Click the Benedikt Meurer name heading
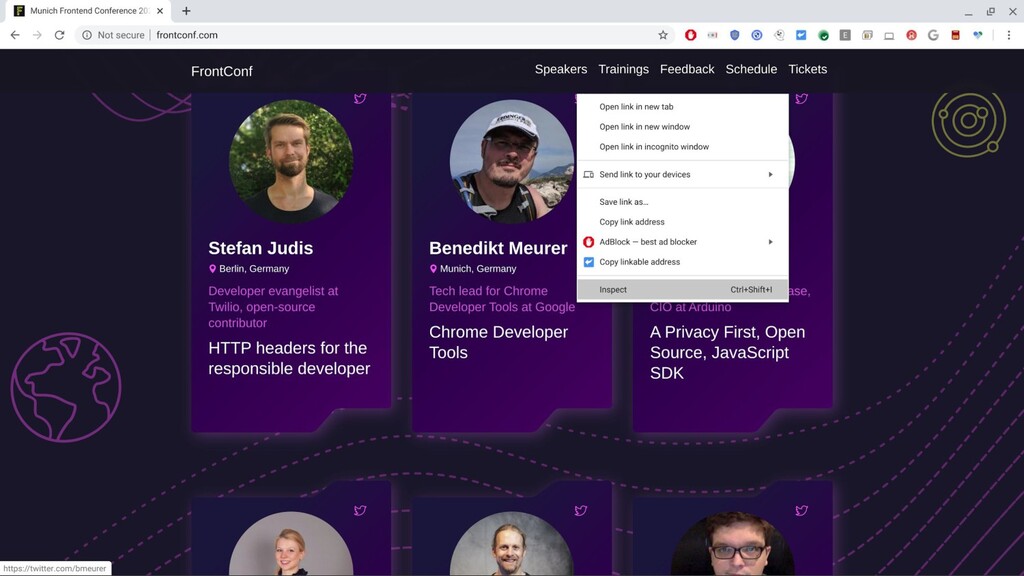Viewport: 1024px width, 576px height. [x=498, y=248]
